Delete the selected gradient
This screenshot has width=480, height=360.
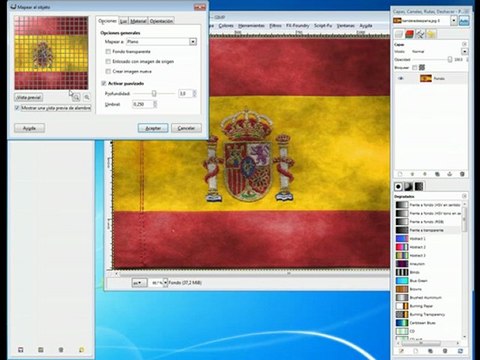445,351
